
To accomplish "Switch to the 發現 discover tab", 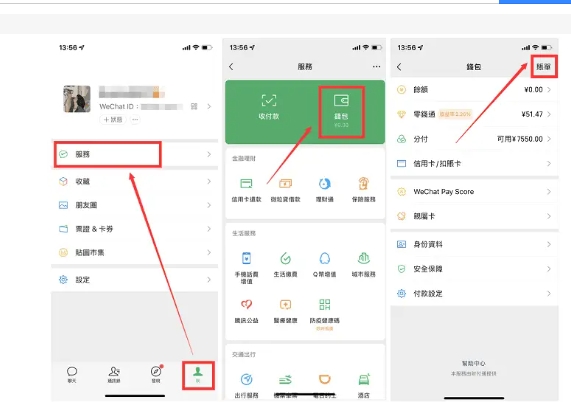I will pos(156,374).
